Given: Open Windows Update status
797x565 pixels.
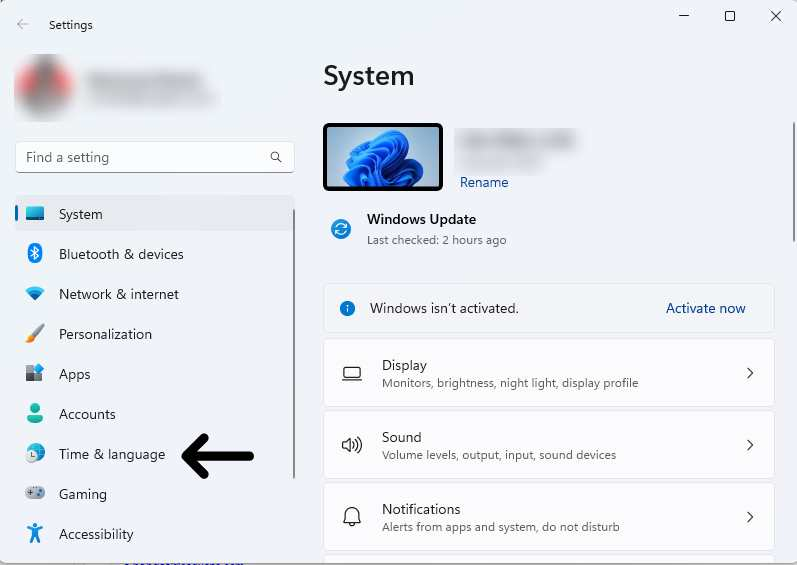Looking at the screenshot, I should [x=421, y=229].
